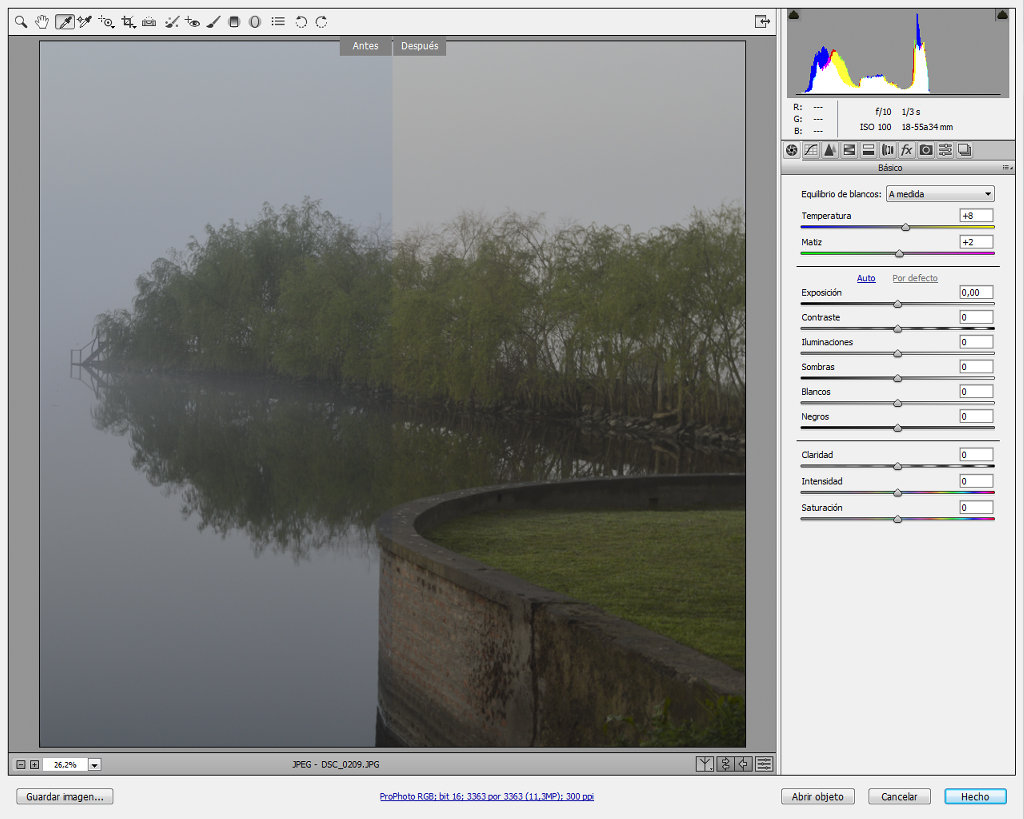Switch to the Detail panel tab

pyautogui.click(x=830, y=150)
